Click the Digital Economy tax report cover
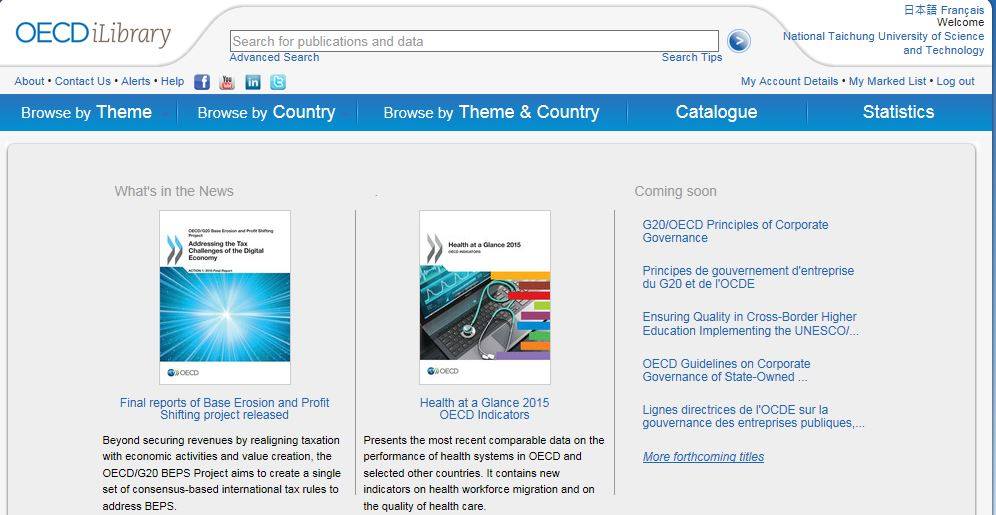Viewport: 996px width, 515px height. 225,297
